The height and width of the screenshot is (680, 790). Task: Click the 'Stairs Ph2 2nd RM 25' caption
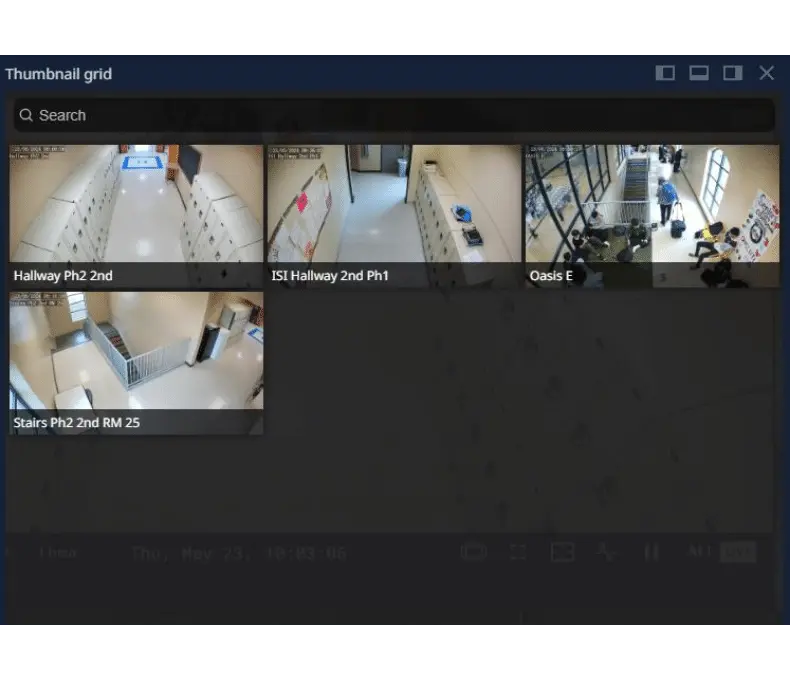[x=77, y=423]
